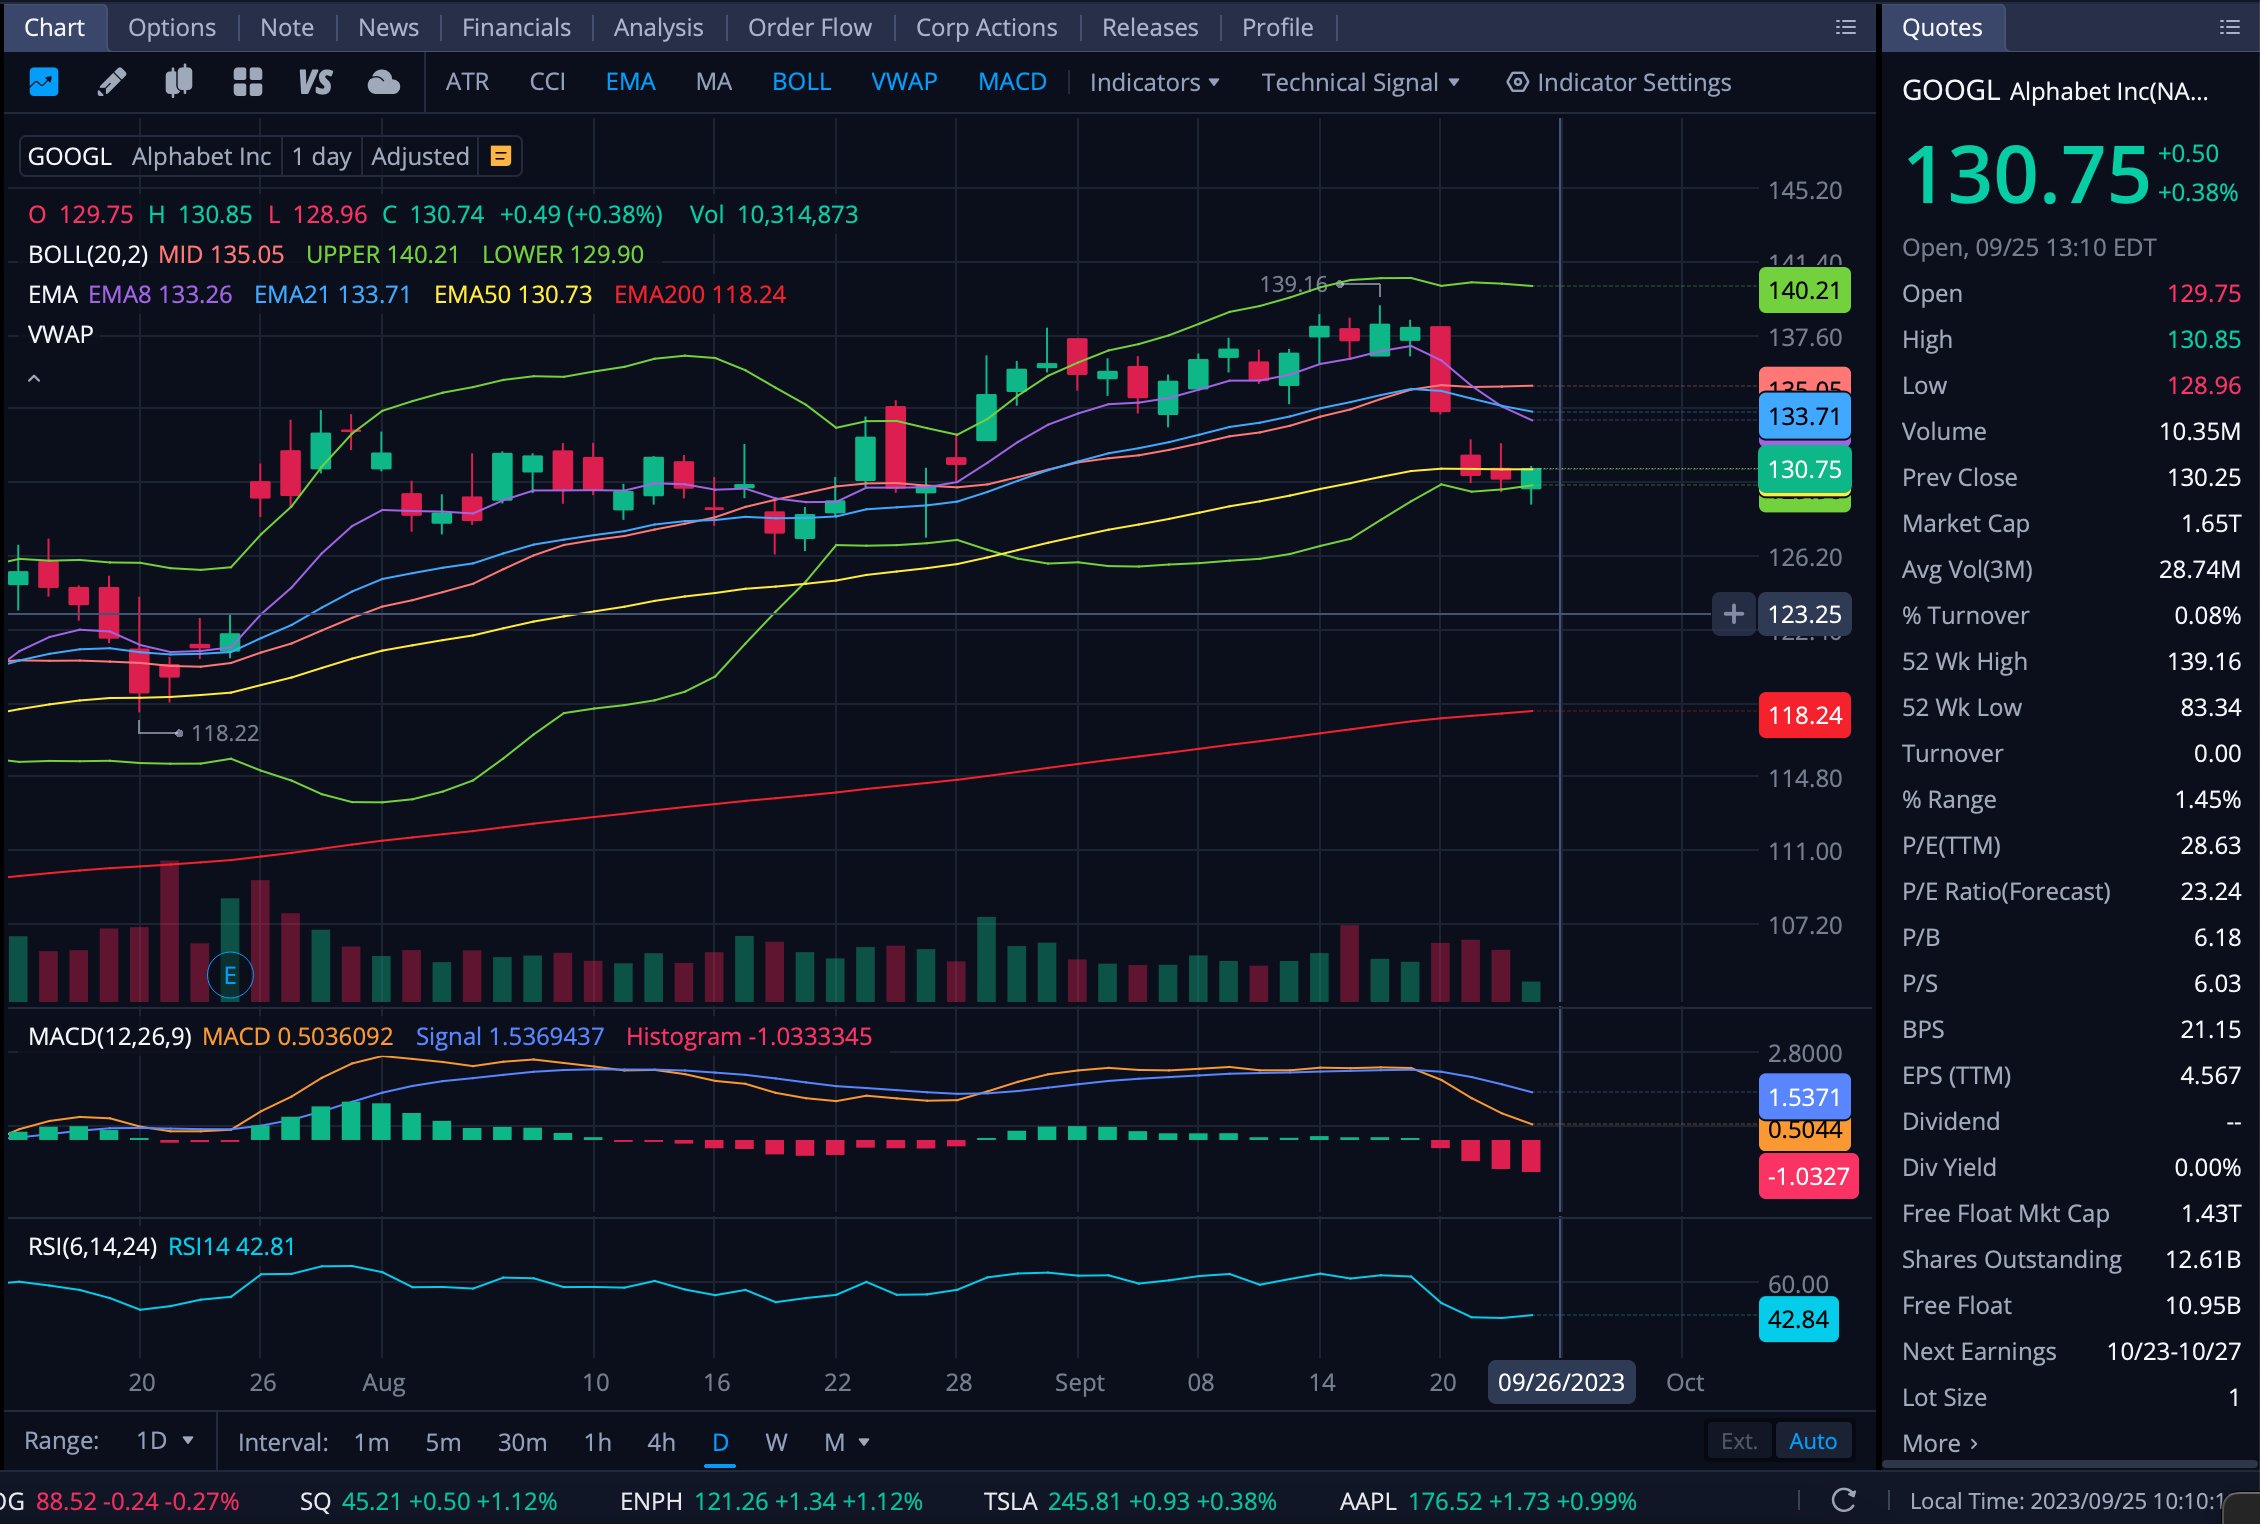Switch to the Financials tab
The height and width of the screenshot is (1524, 2260).
click(x=516, y=27)
